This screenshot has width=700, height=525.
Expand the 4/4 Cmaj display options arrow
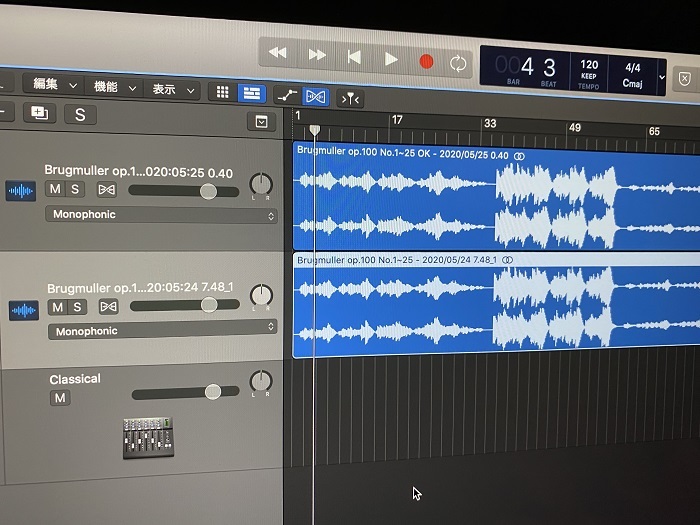pos(661,75)
